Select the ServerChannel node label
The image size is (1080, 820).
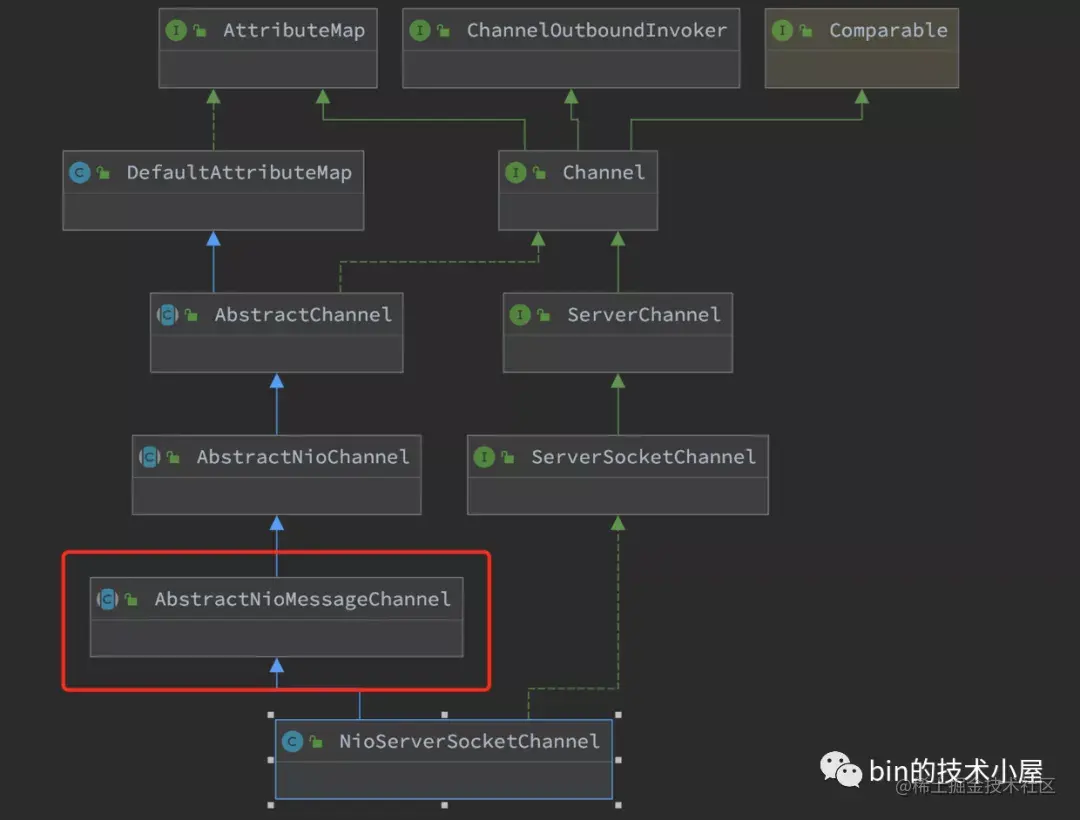click(644, 315)
